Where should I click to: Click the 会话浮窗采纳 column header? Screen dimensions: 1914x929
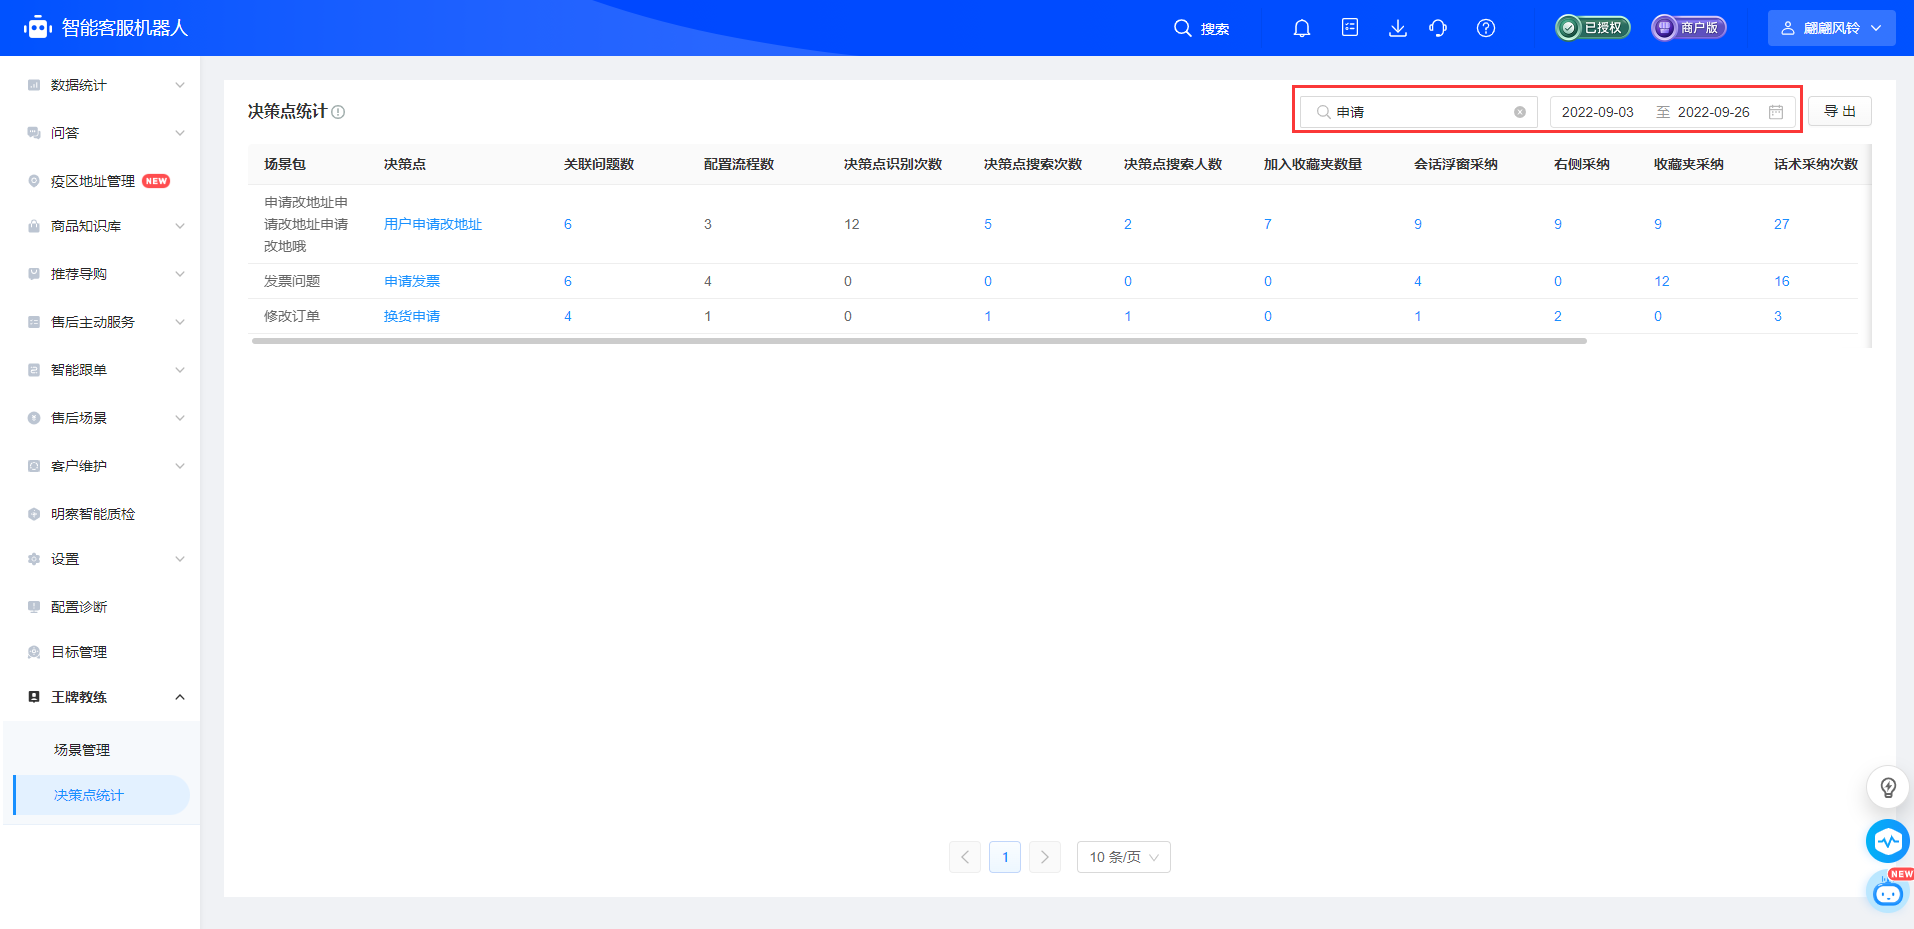[1456, 164]
